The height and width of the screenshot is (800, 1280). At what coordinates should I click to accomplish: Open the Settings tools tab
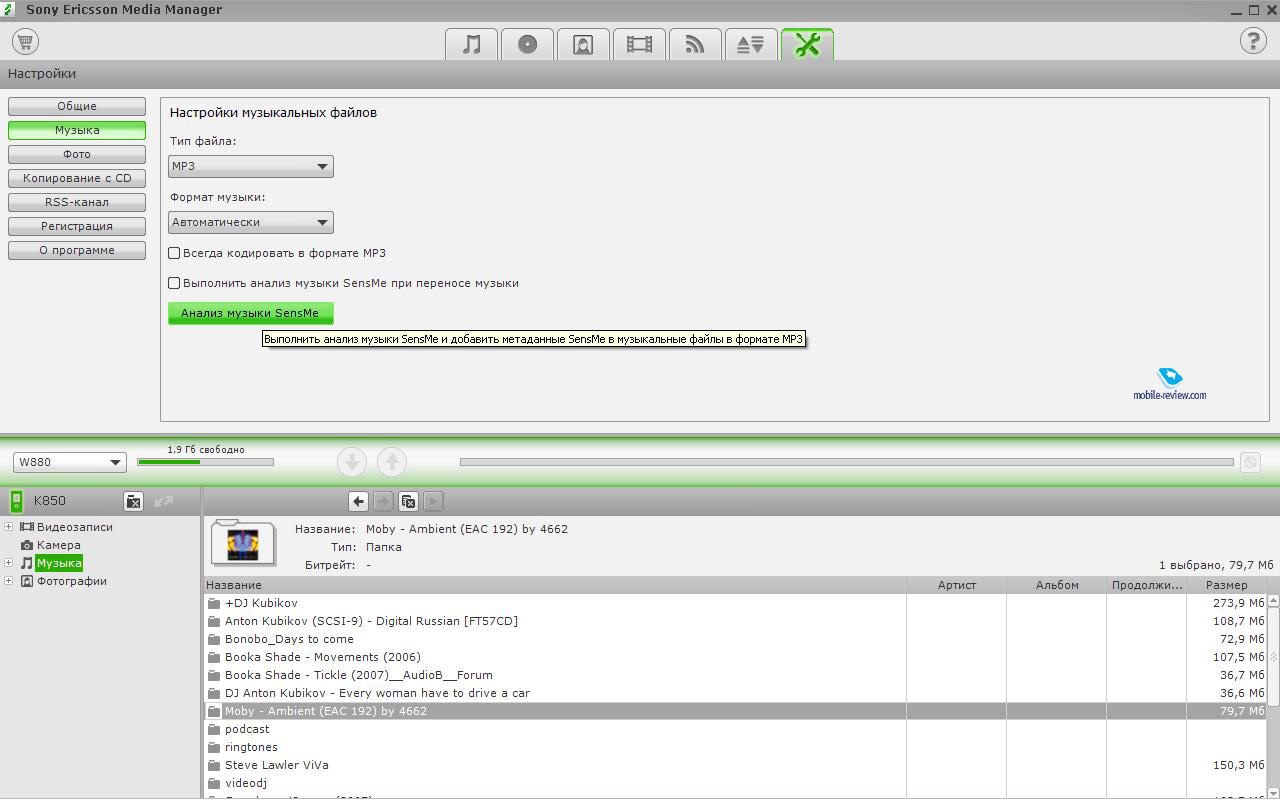(x=807, y=45)
